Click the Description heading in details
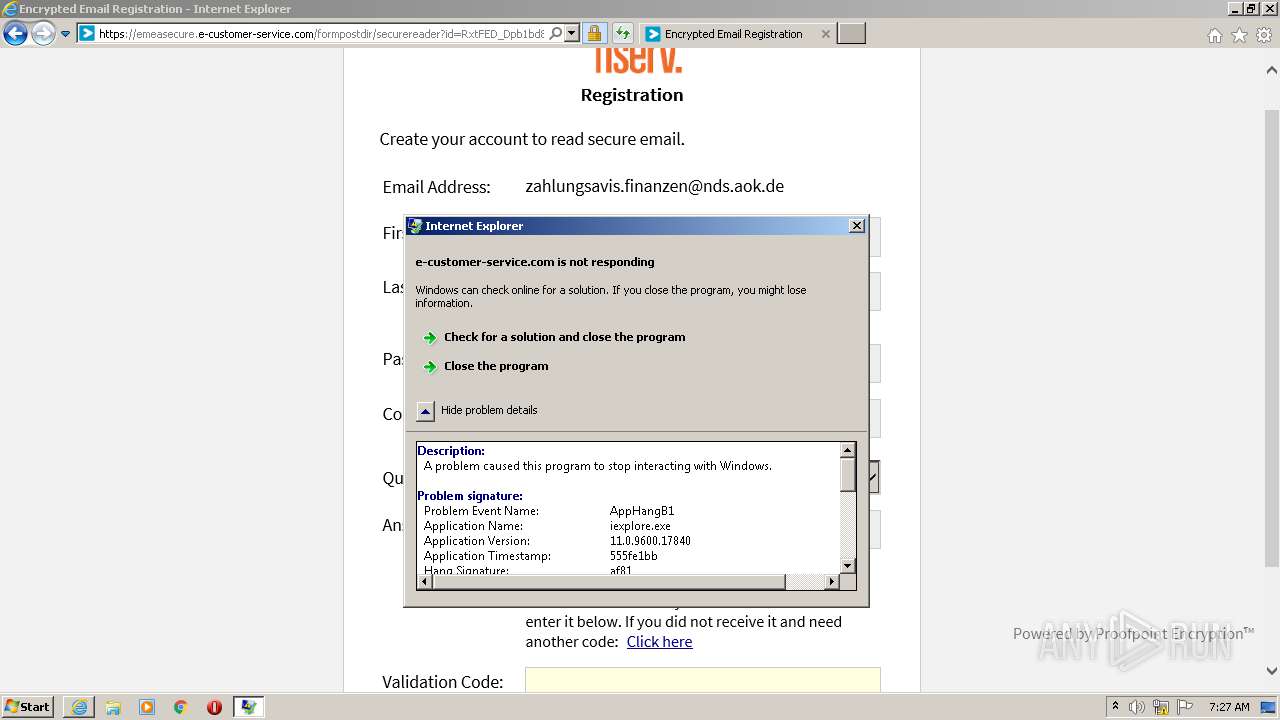Viewport: 1280px width, 720px height. [x=451, y=451]
